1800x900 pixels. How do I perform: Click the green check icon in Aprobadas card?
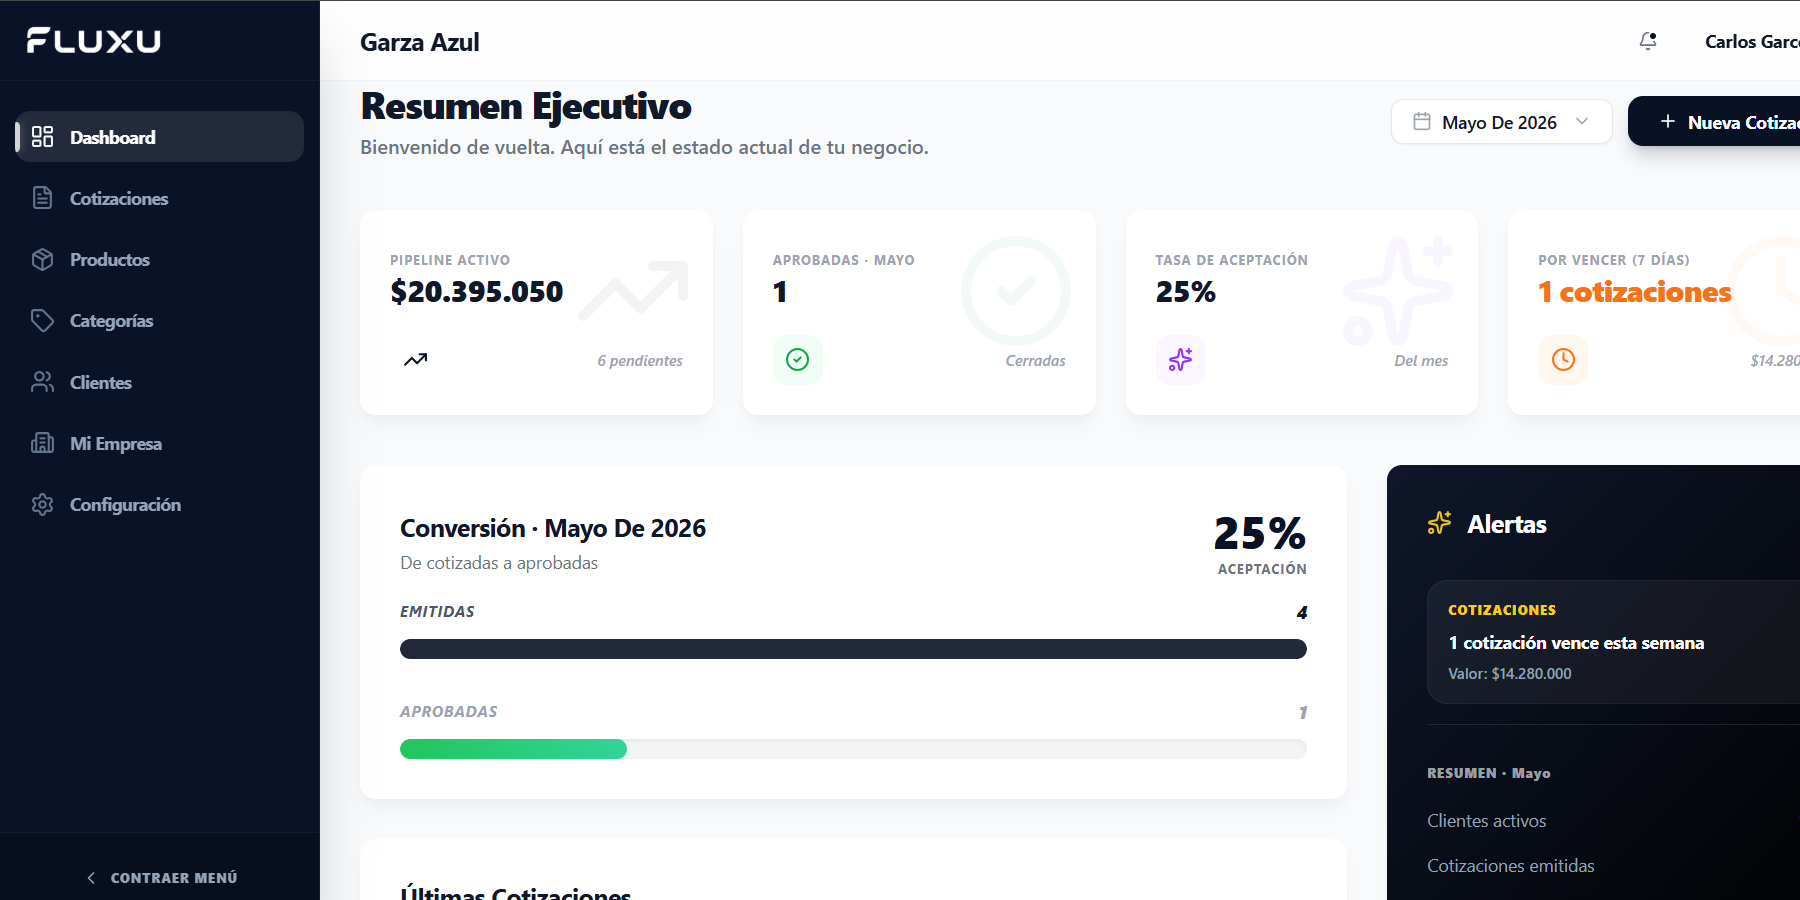[798, 360]
